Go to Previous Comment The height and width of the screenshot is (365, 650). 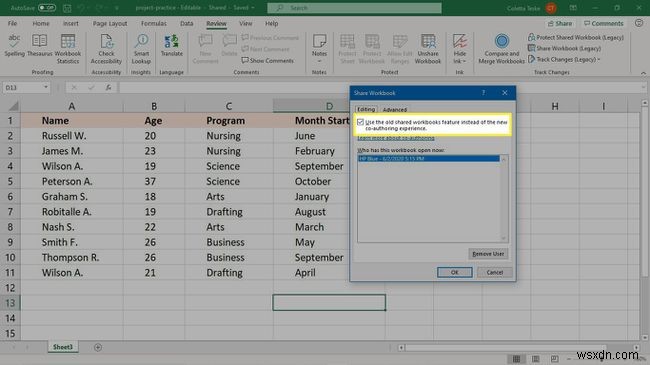pyautogui.click(x=270, y=38)
